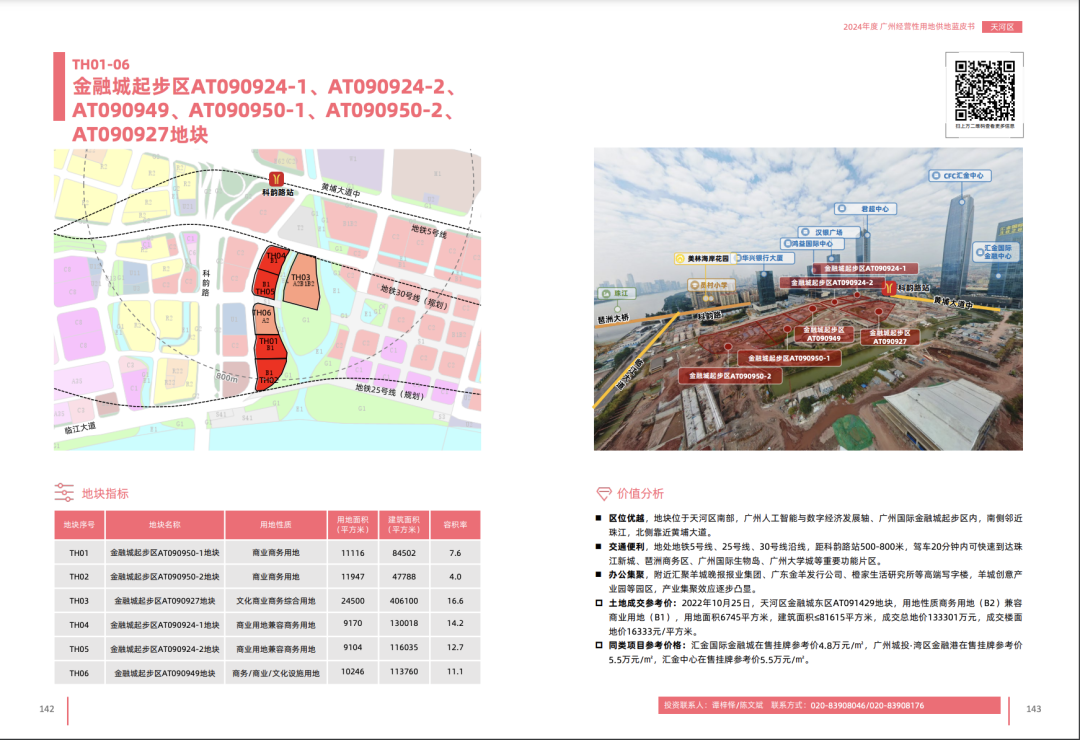Select the 君超中心 building marker
Image resolution: width=1080 pixels, height=740 pixels.
[x=876, y=209]
